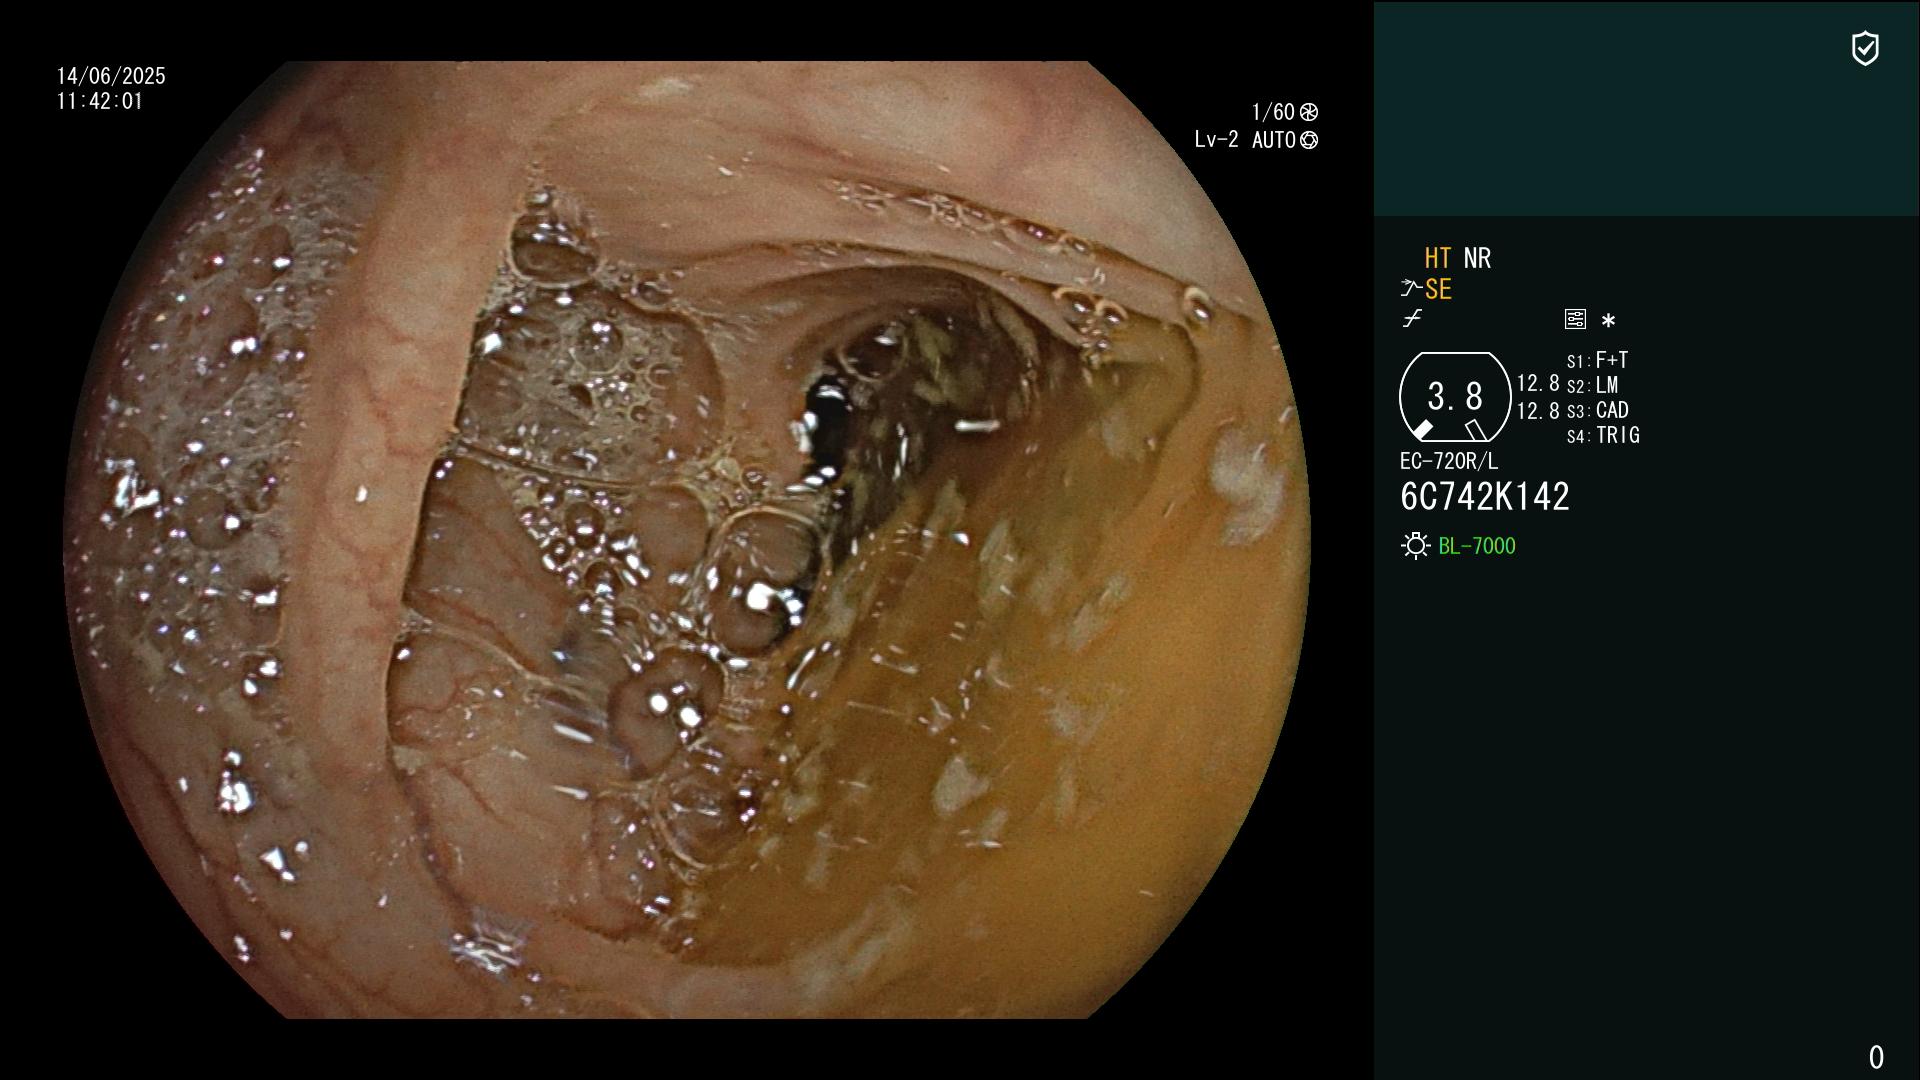This screenshot has height=1080, width=1920.
Task: Click the serial number 6C742K142
Action: pos(1485,497)
